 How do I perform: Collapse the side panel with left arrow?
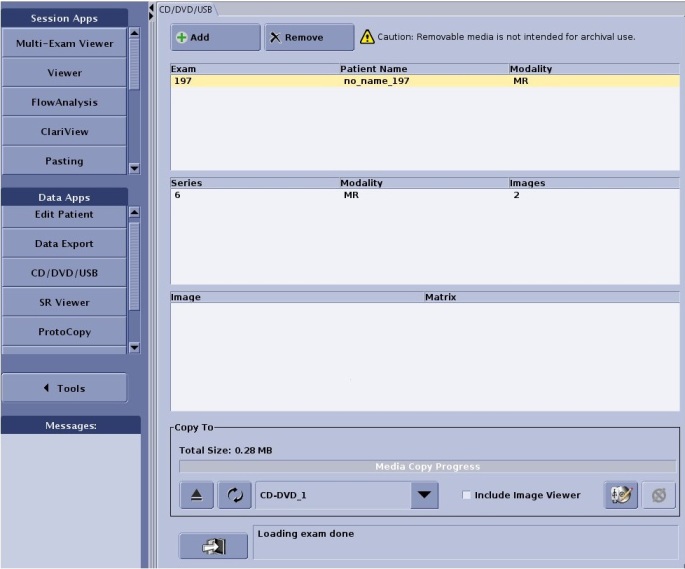[151, 9]
